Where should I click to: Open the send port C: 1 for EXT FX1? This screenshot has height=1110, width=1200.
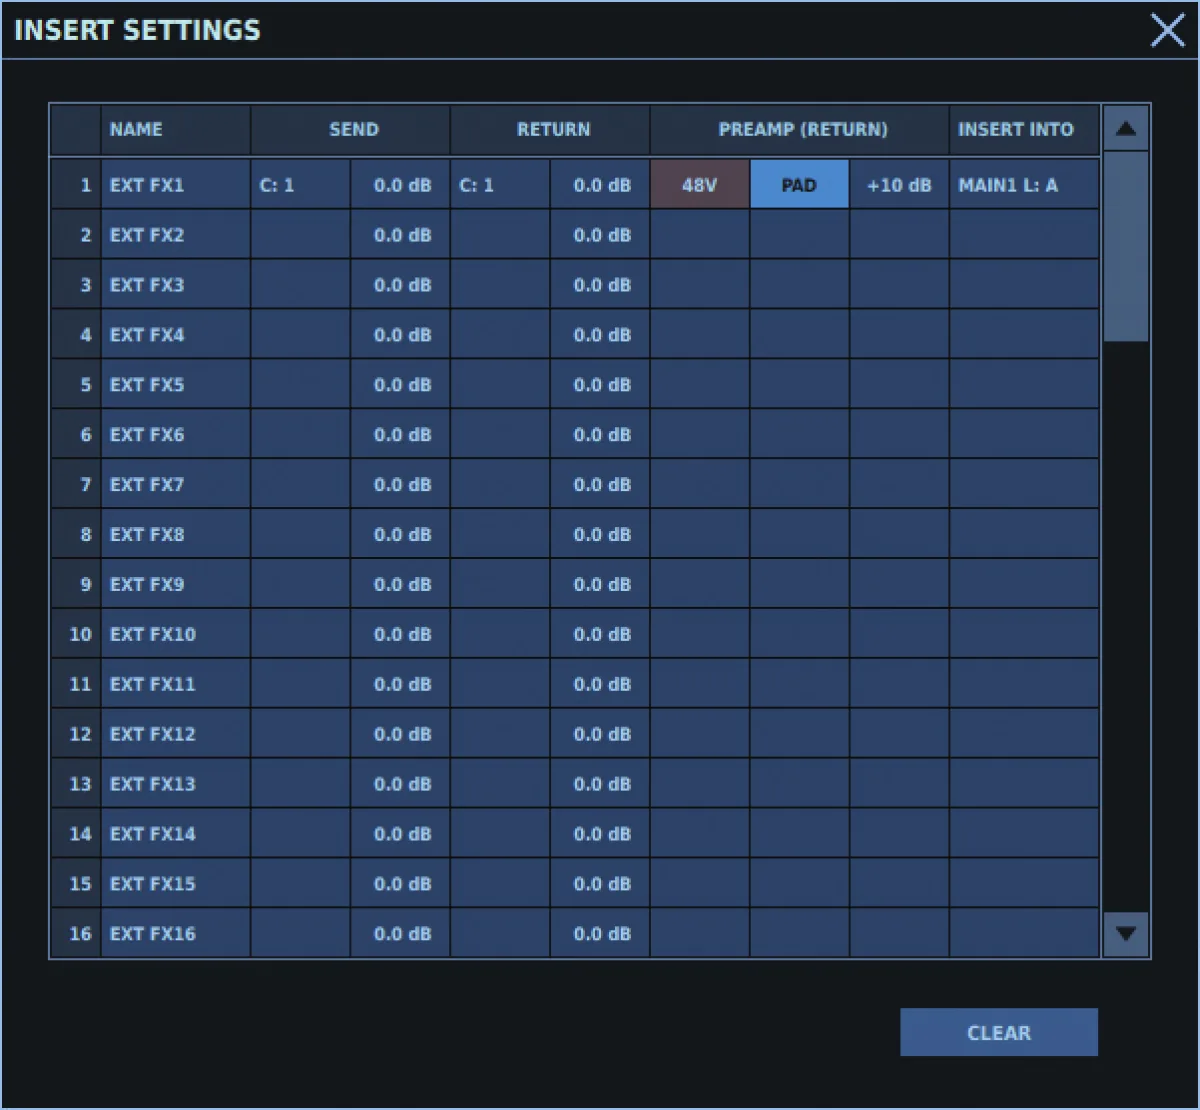[x=300, y=185]
